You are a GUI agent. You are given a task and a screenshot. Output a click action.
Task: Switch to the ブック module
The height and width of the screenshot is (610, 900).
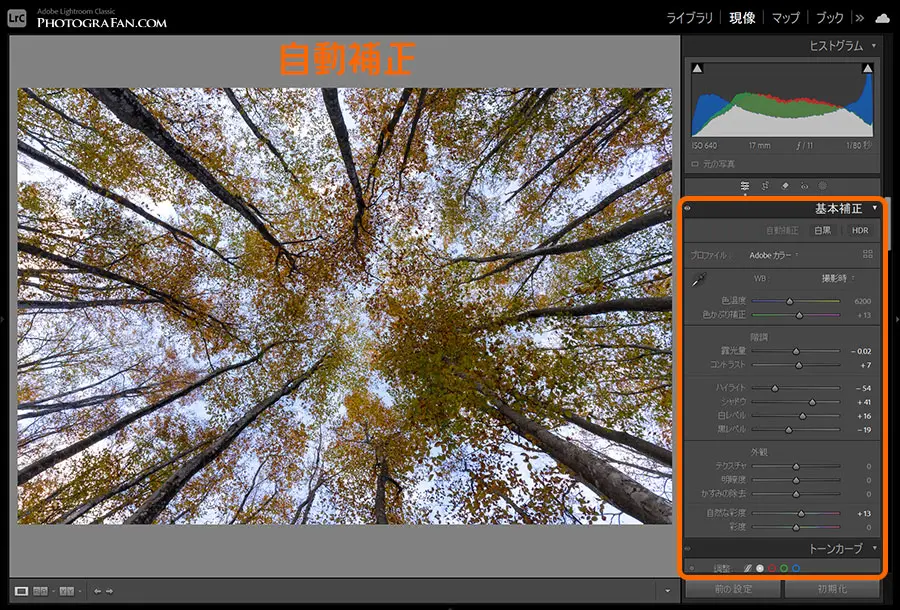pos(829,18)
